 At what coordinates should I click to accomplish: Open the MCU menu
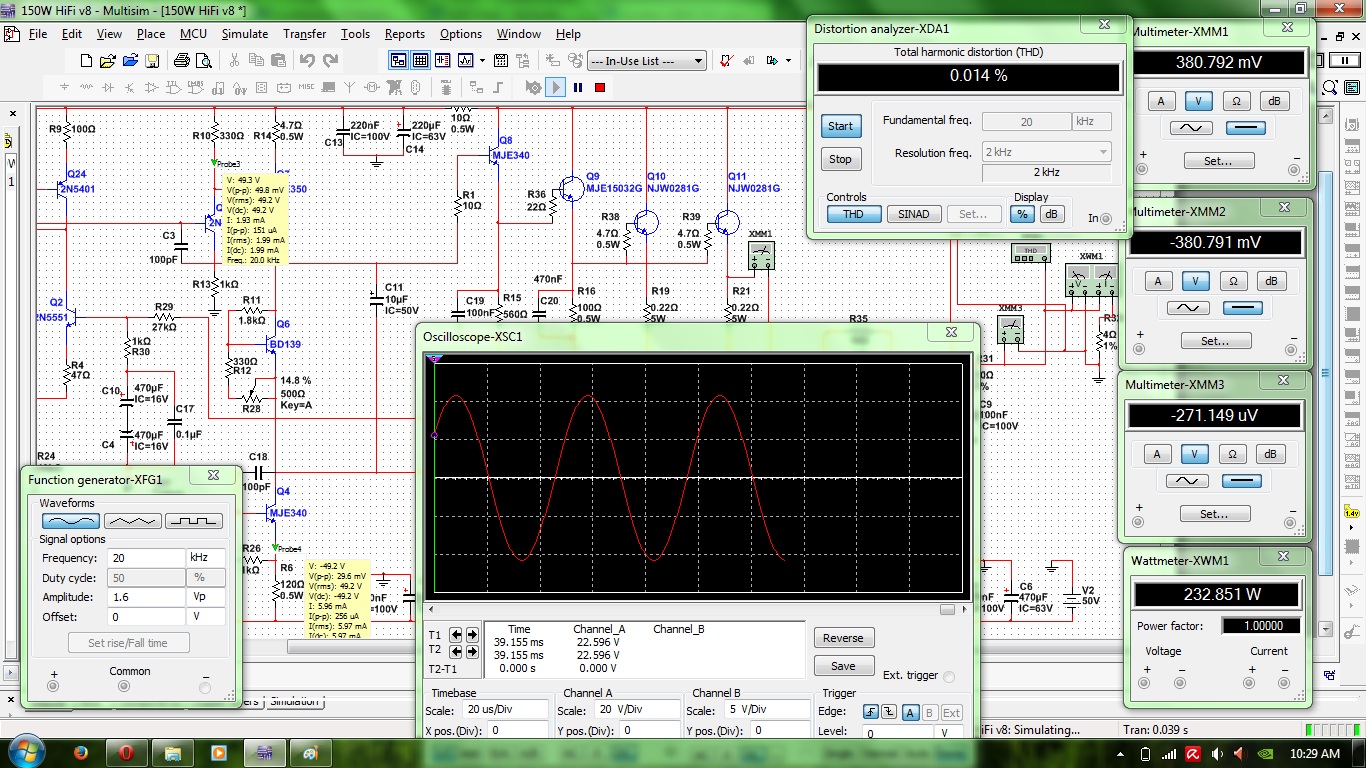point(193,34)
